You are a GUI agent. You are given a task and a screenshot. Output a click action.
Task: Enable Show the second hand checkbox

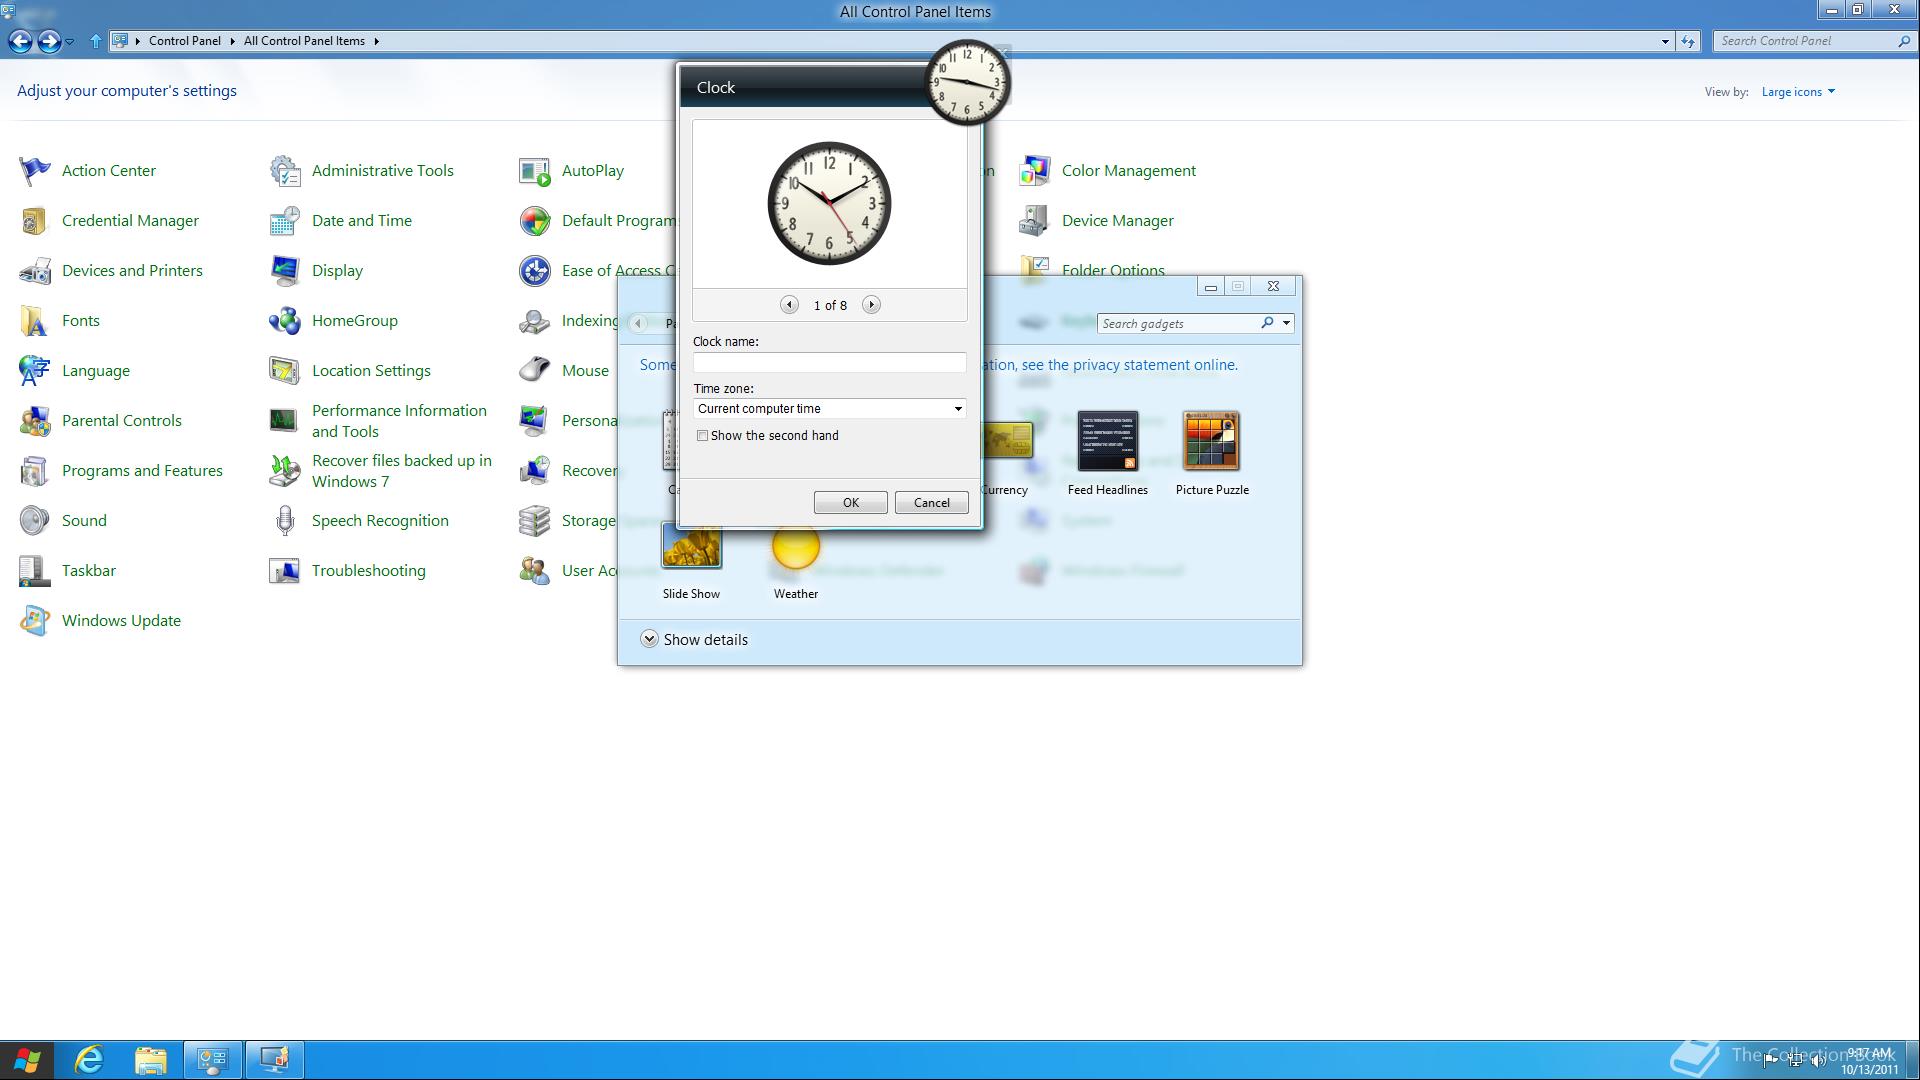pyautogui.click(x=702, y=436)
